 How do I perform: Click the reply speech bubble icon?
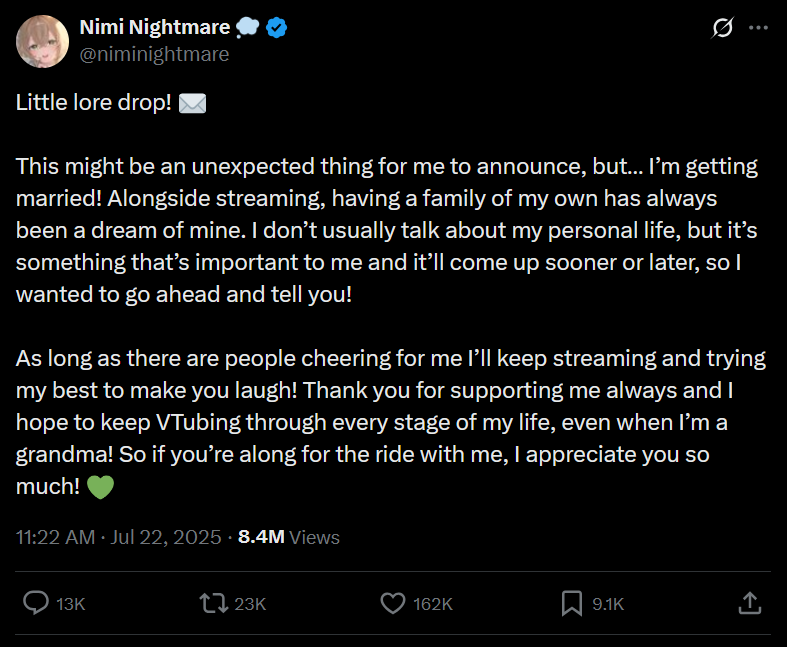(36, 603)
